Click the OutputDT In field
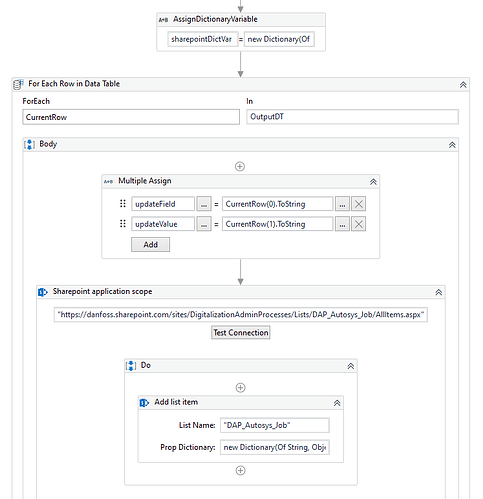The height and width of the screenshot is (499, 483). pyautogui.click(x=352, y=117)
